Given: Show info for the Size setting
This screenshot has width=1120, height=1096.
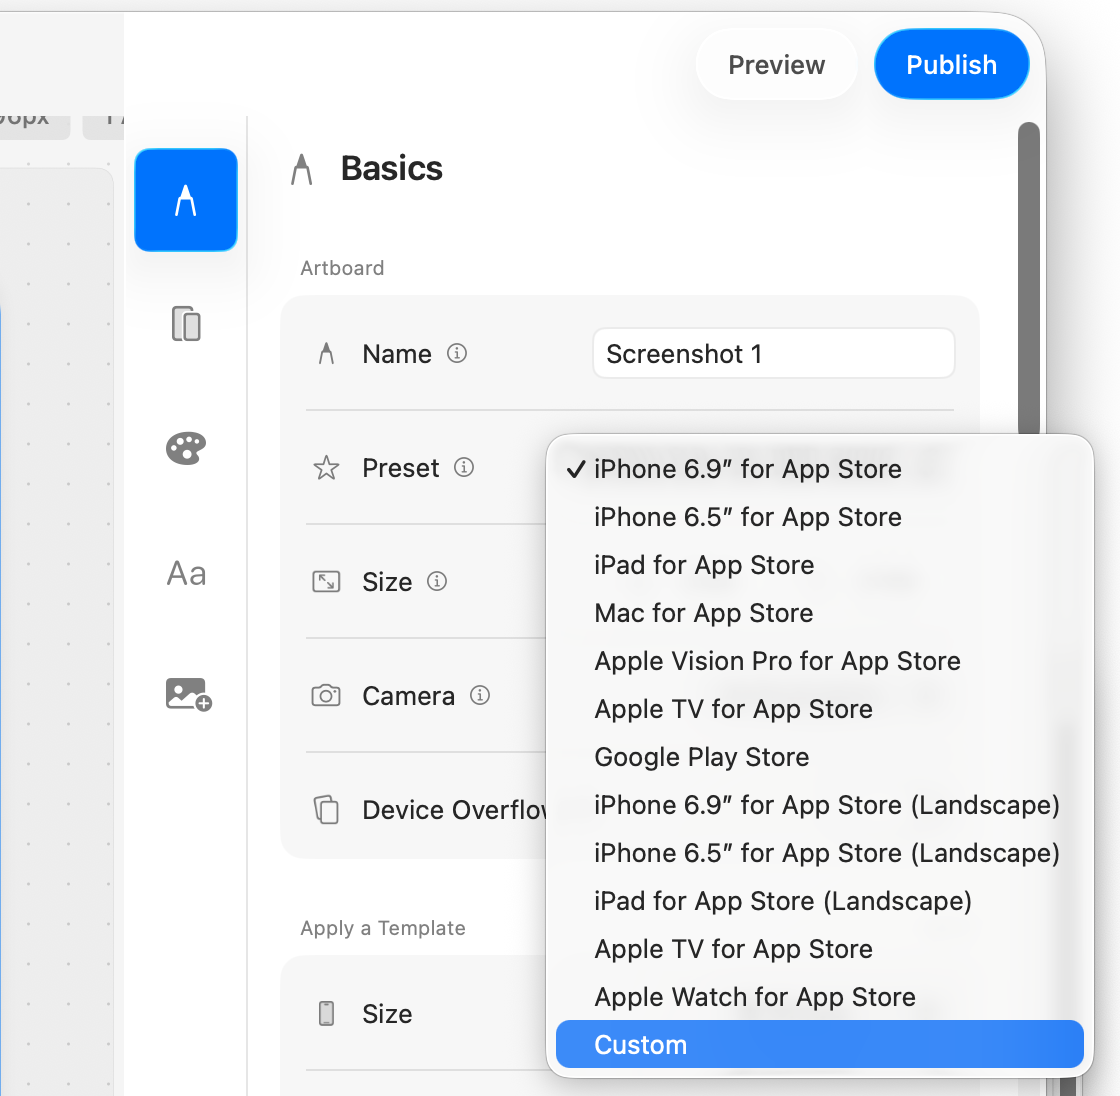Looking at the screenshot, I should tap(437, 581).
